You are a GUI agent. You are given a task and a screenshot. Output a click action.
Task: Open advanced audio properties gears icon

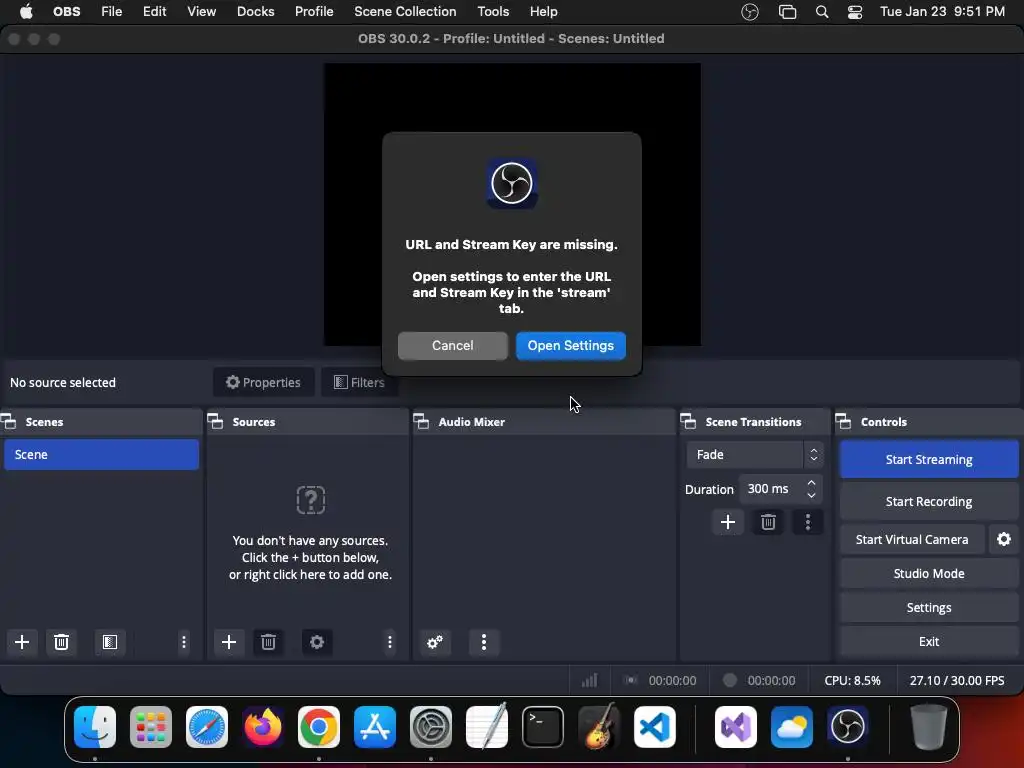(435, 642)
